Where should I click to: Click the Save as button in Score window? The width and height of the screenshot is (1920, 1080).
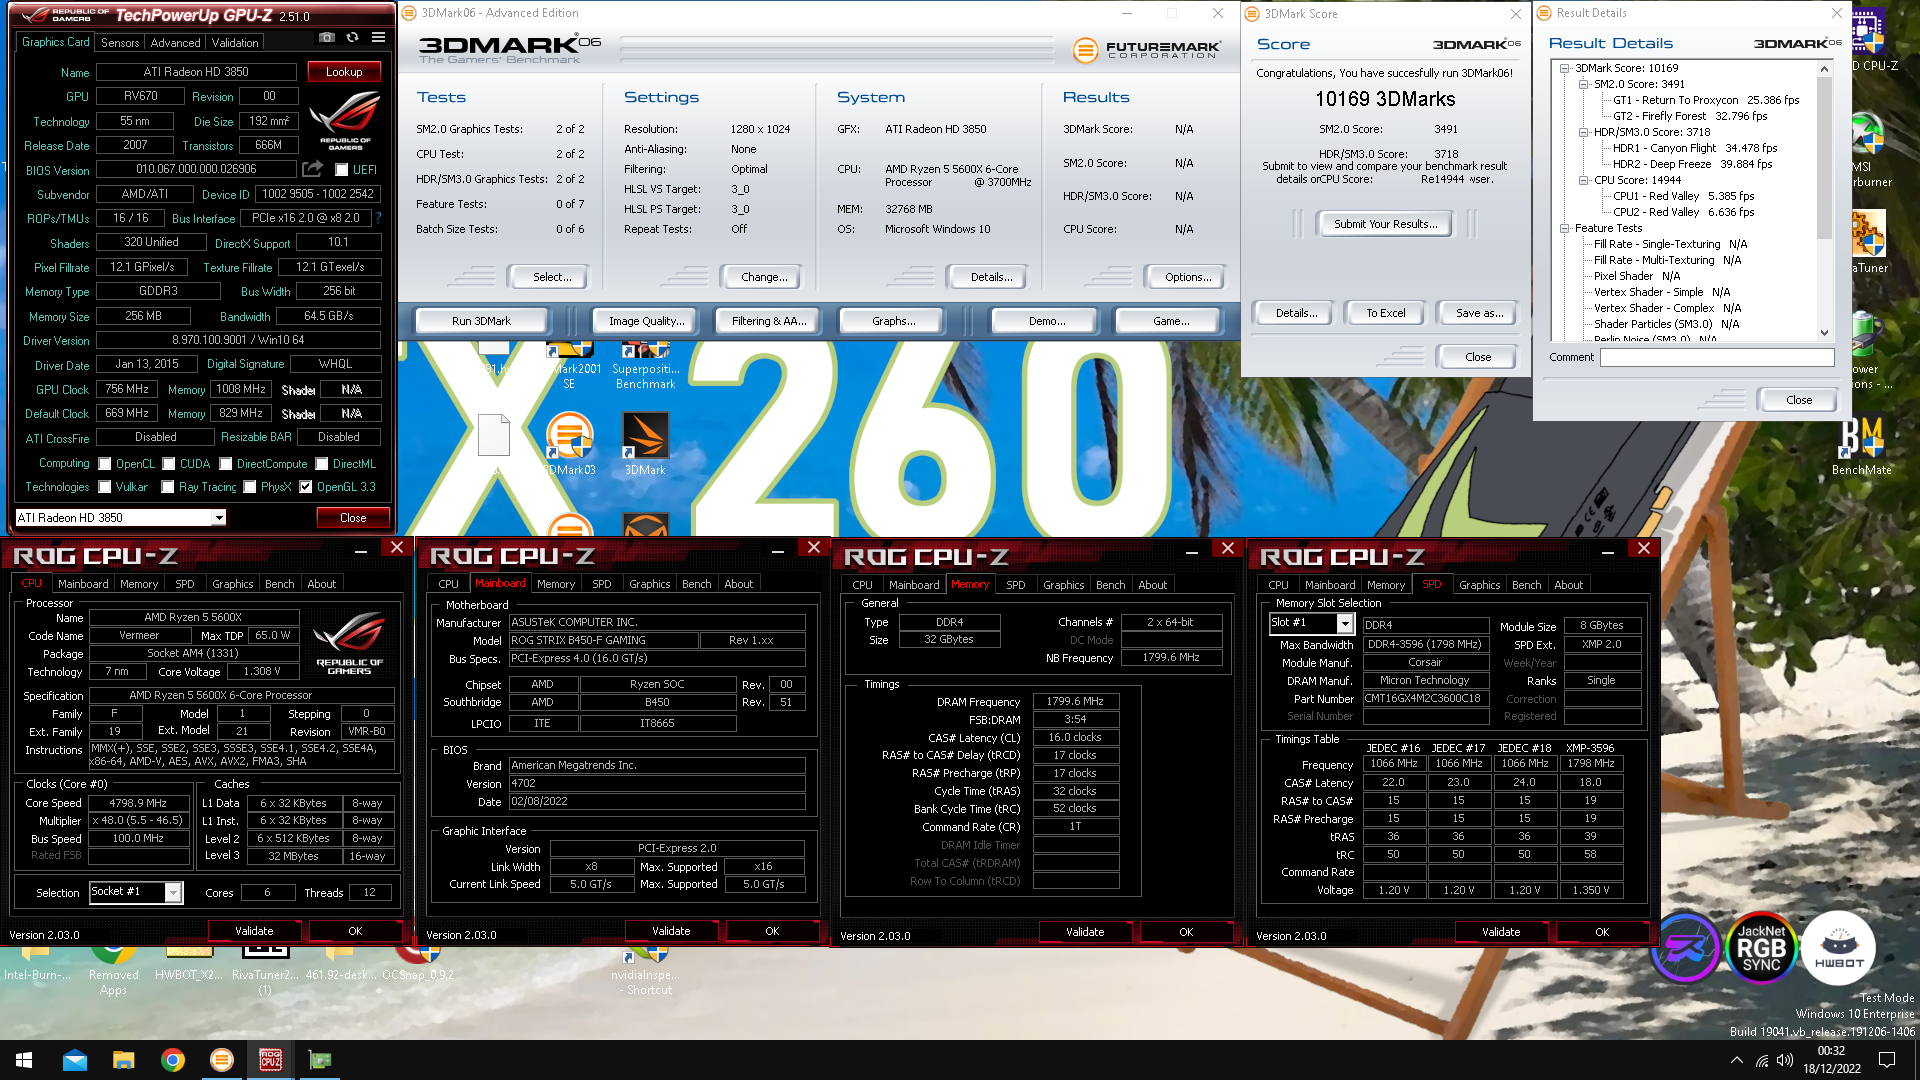coord(1479,313)
